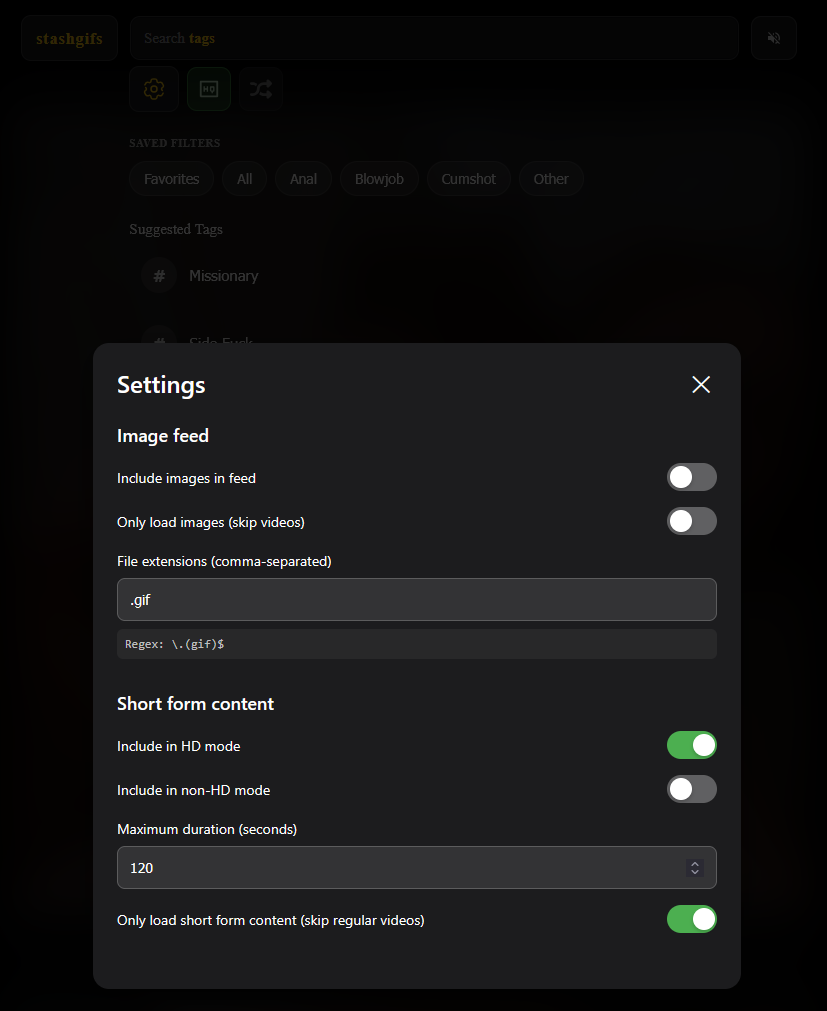Select the Favorites saved filter
The height and width of the screenshot is (1011, 827).
pyautogui.click(x=171, y=179)
